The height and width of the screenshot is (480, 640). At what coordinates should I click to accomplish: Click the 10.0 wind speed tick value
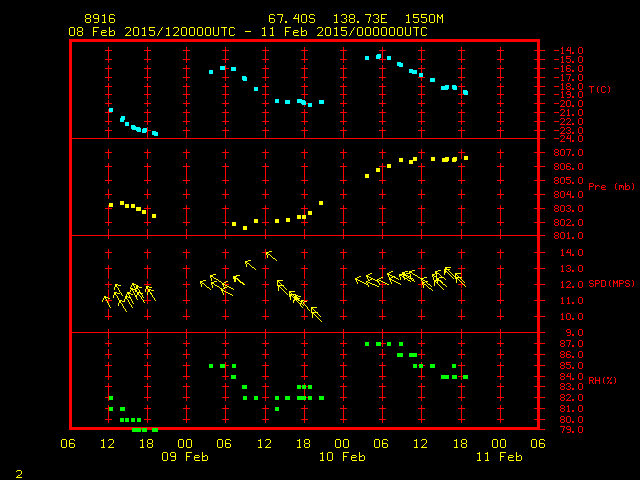[x=572, y=317]
